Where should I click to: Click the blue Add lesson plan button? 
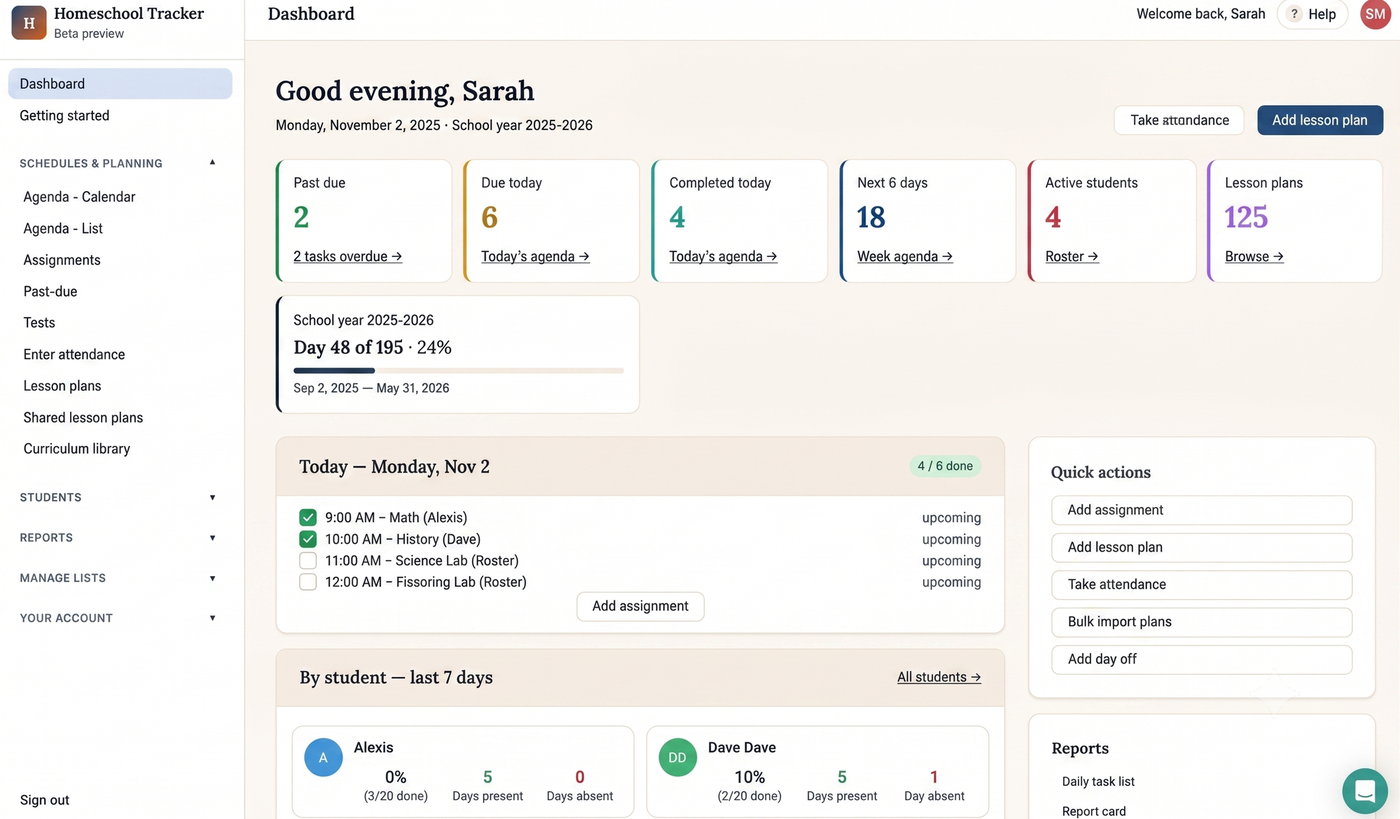click(x=1320, y=120)
